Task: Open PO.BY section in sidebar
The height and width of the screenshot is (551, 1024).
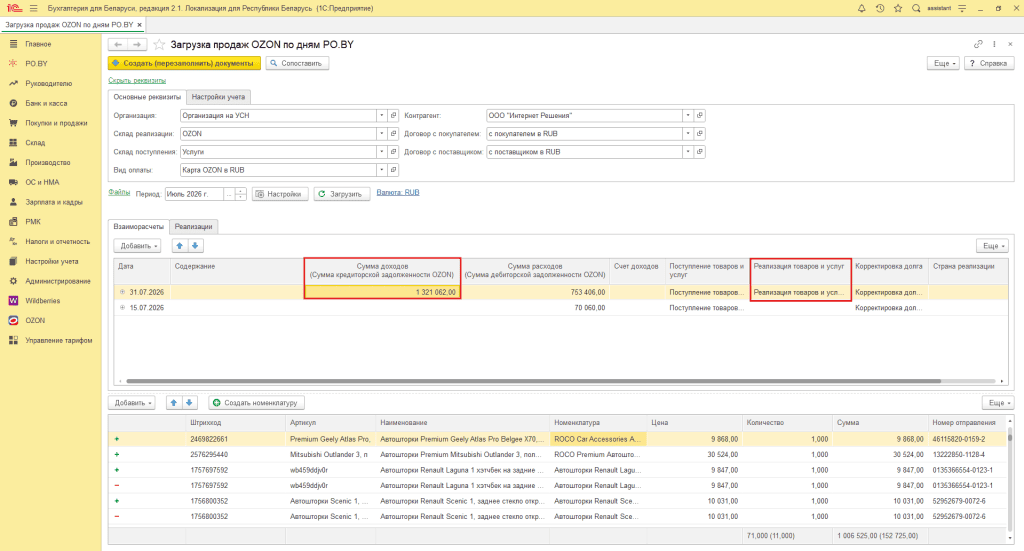Action: [37, 63]
